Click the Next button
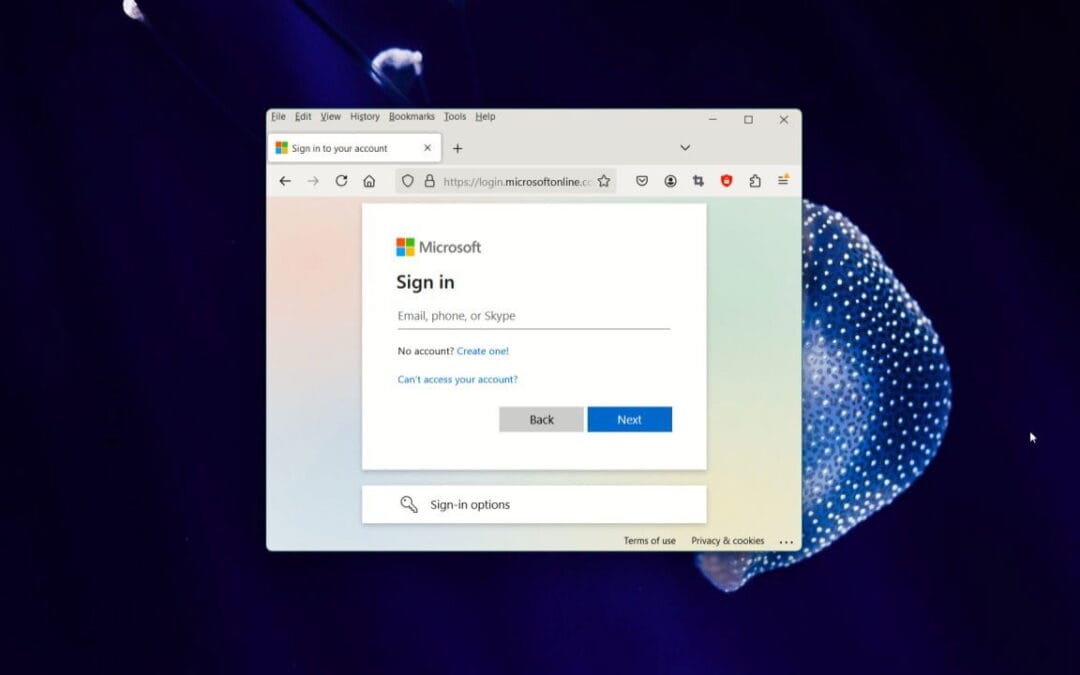Image resolution: width=1080 pixels, height=675 pixels. click(x=629, y=419)
